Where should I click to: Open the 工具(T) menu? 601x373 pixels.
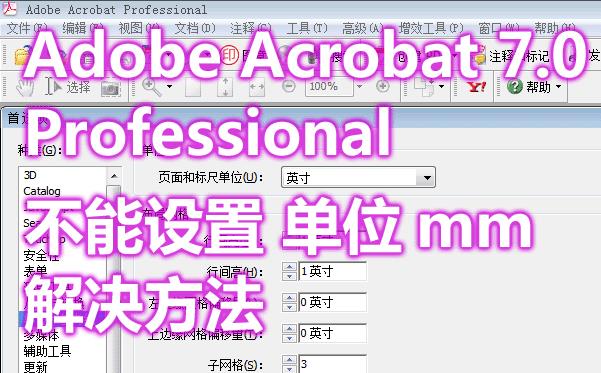pyautogui.click(x=307, y=28)
